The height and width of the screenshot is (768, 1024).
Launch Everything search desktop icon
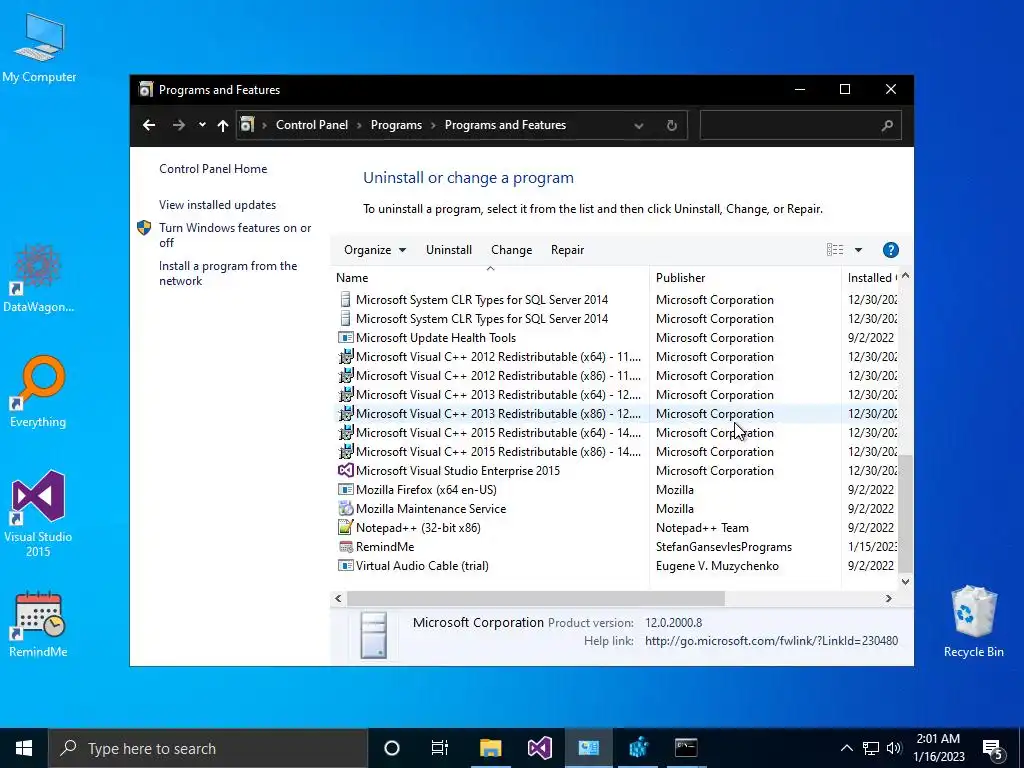[x=38, y=392]
